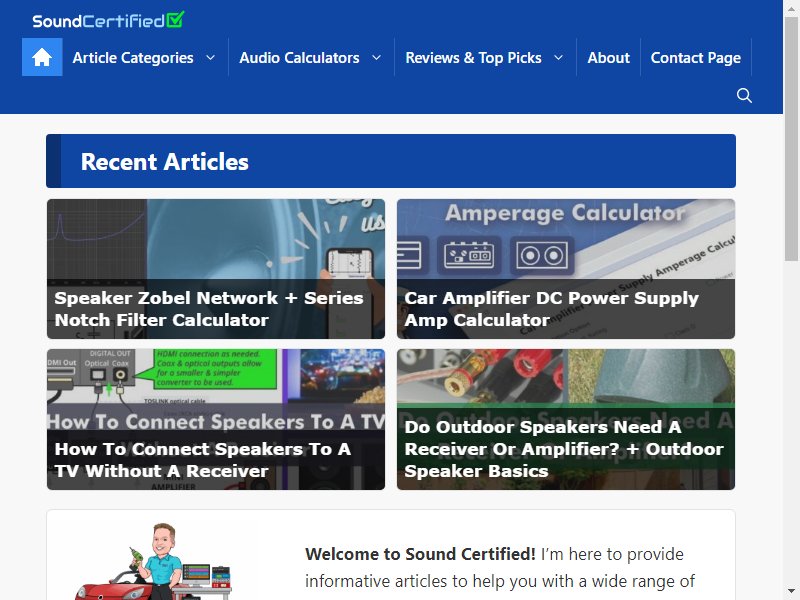The width and height of the screenshot is (800, 600).
Task: Click the SoundCertified logo
Action: [x=108, y=20]
